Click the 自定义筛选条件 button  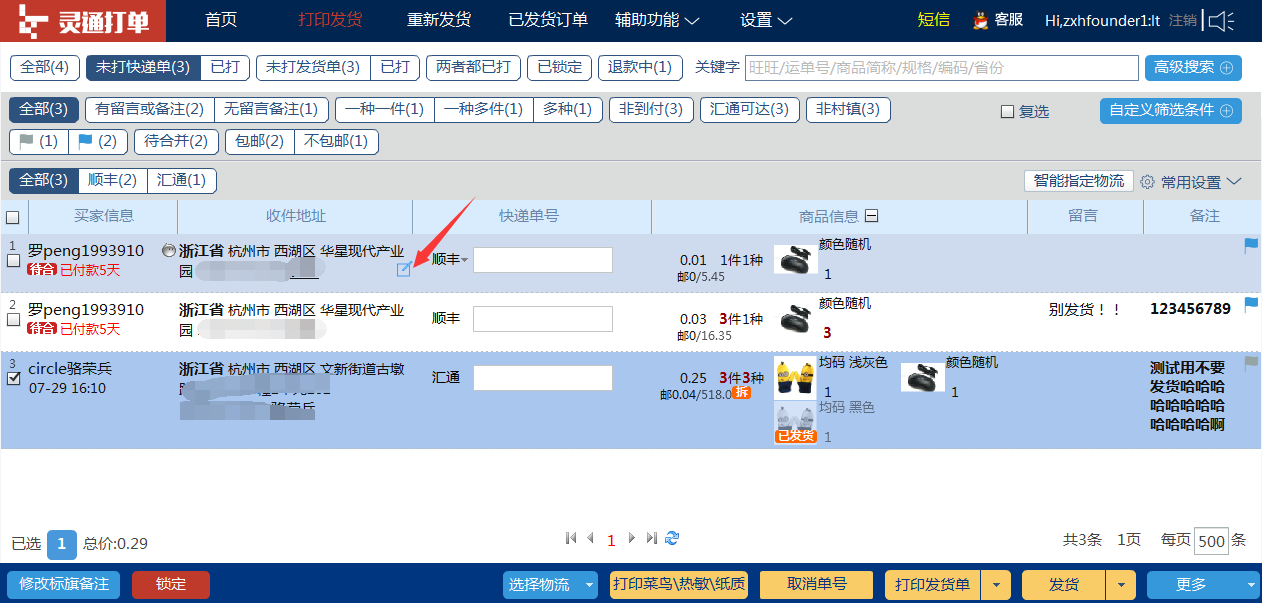coord(1171,110)
